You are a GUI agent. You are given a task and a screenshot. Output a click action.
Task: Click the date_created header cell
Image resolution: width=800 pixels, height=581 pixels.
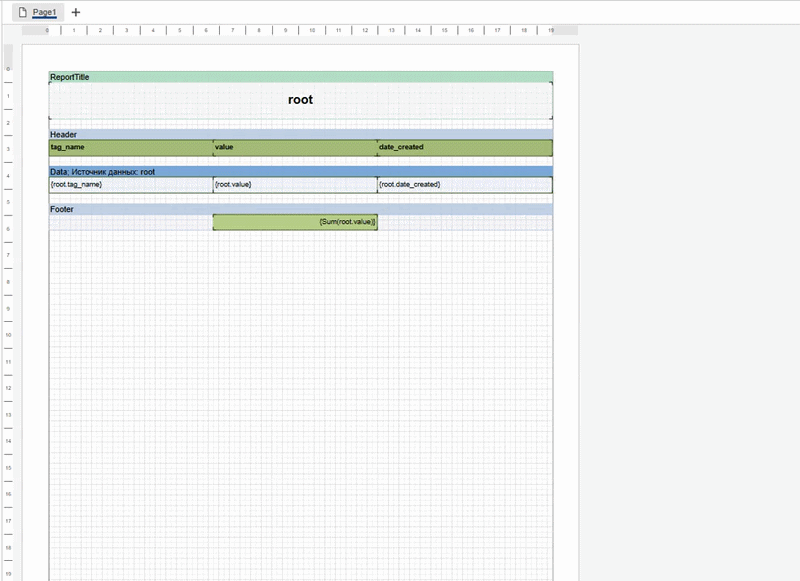[464, 148]
